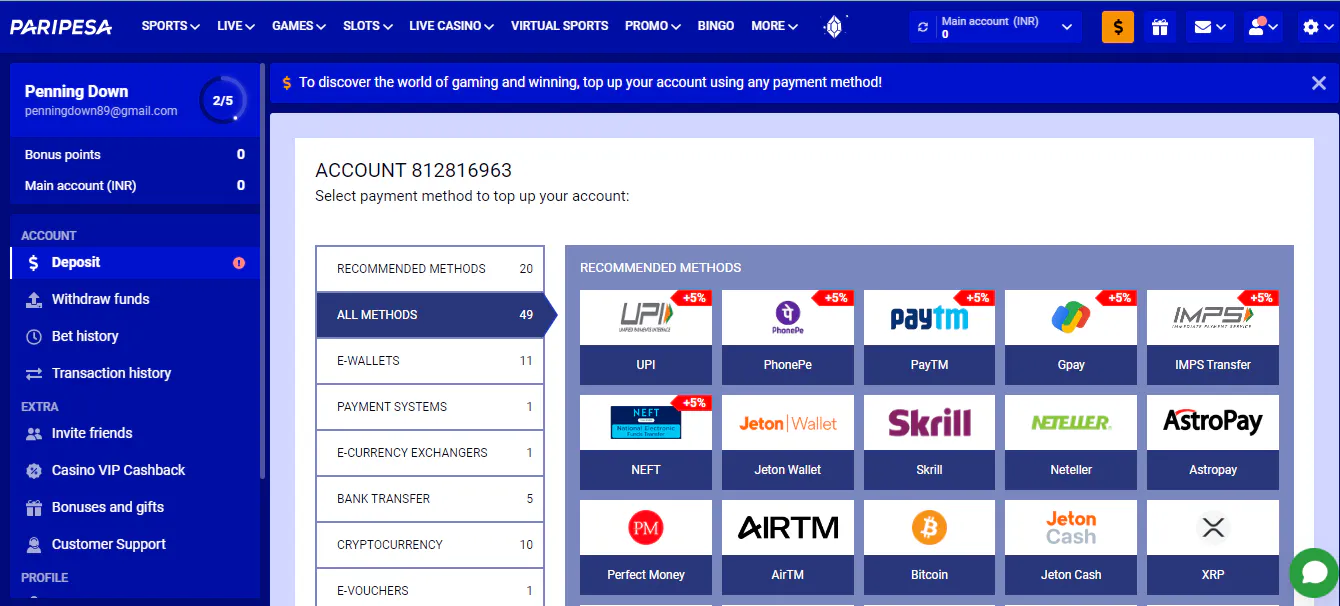Screen dimensions: 1340x606
Task: Click the Bonus points row
Action: (134, 154)
